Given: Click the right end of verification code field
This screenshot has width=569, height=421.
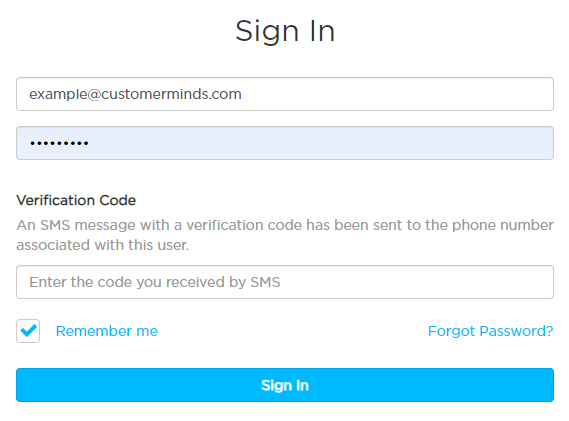Looking at the screenshot, I should (x=508, y=282).
